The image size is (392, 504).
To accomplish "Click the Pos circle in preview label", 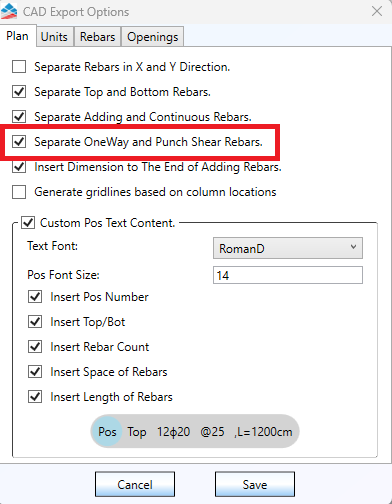I will (107, 432).
